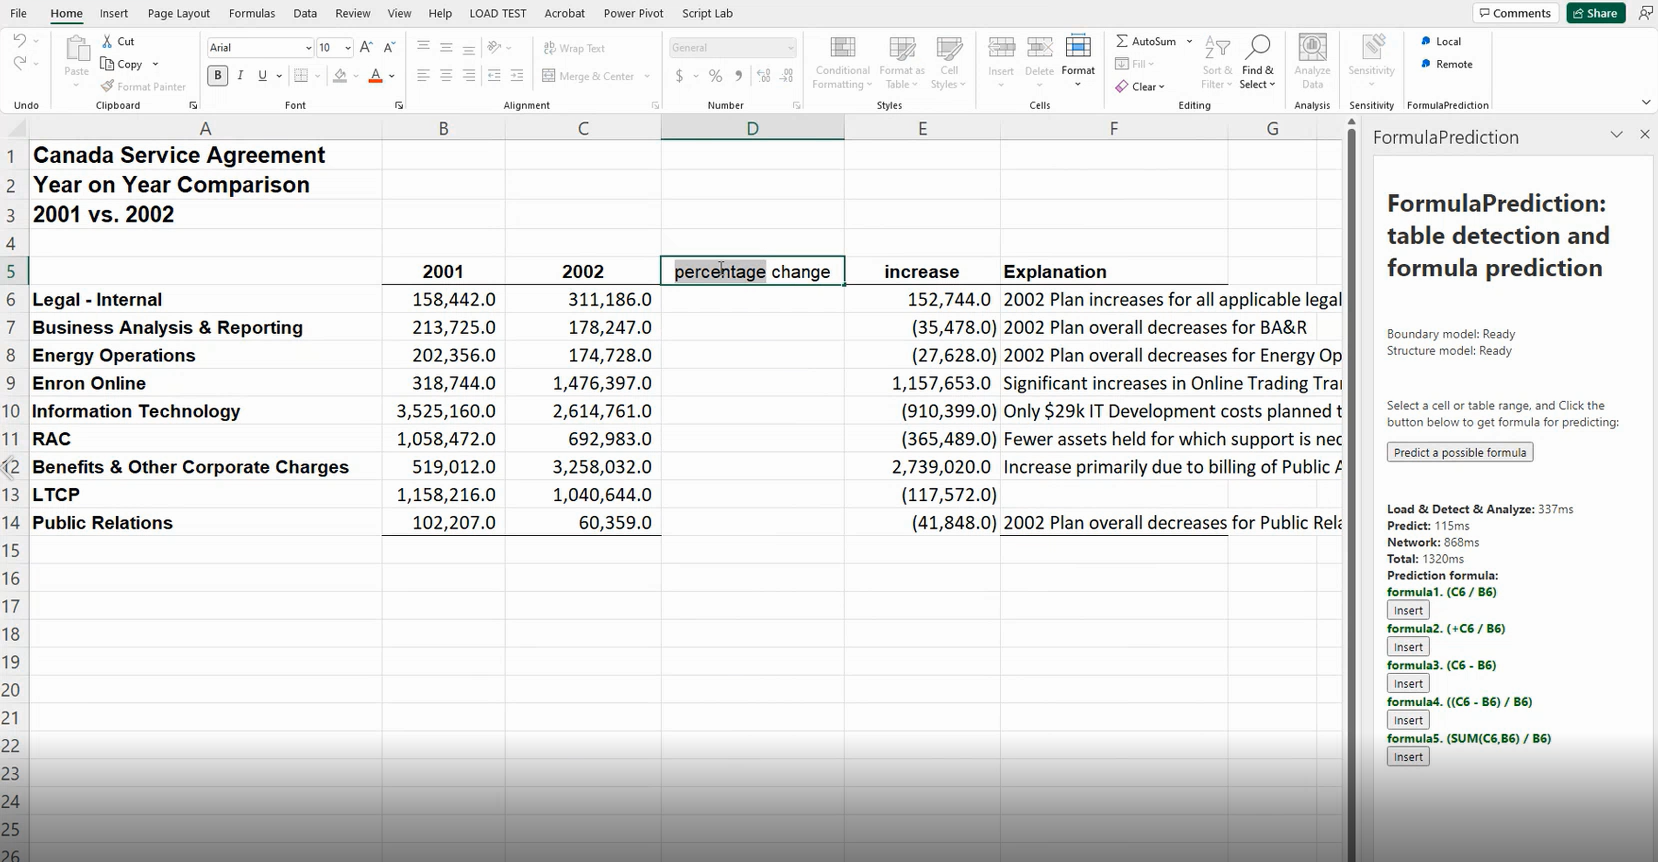Open the Arial font name dropdown

[308, 48]
